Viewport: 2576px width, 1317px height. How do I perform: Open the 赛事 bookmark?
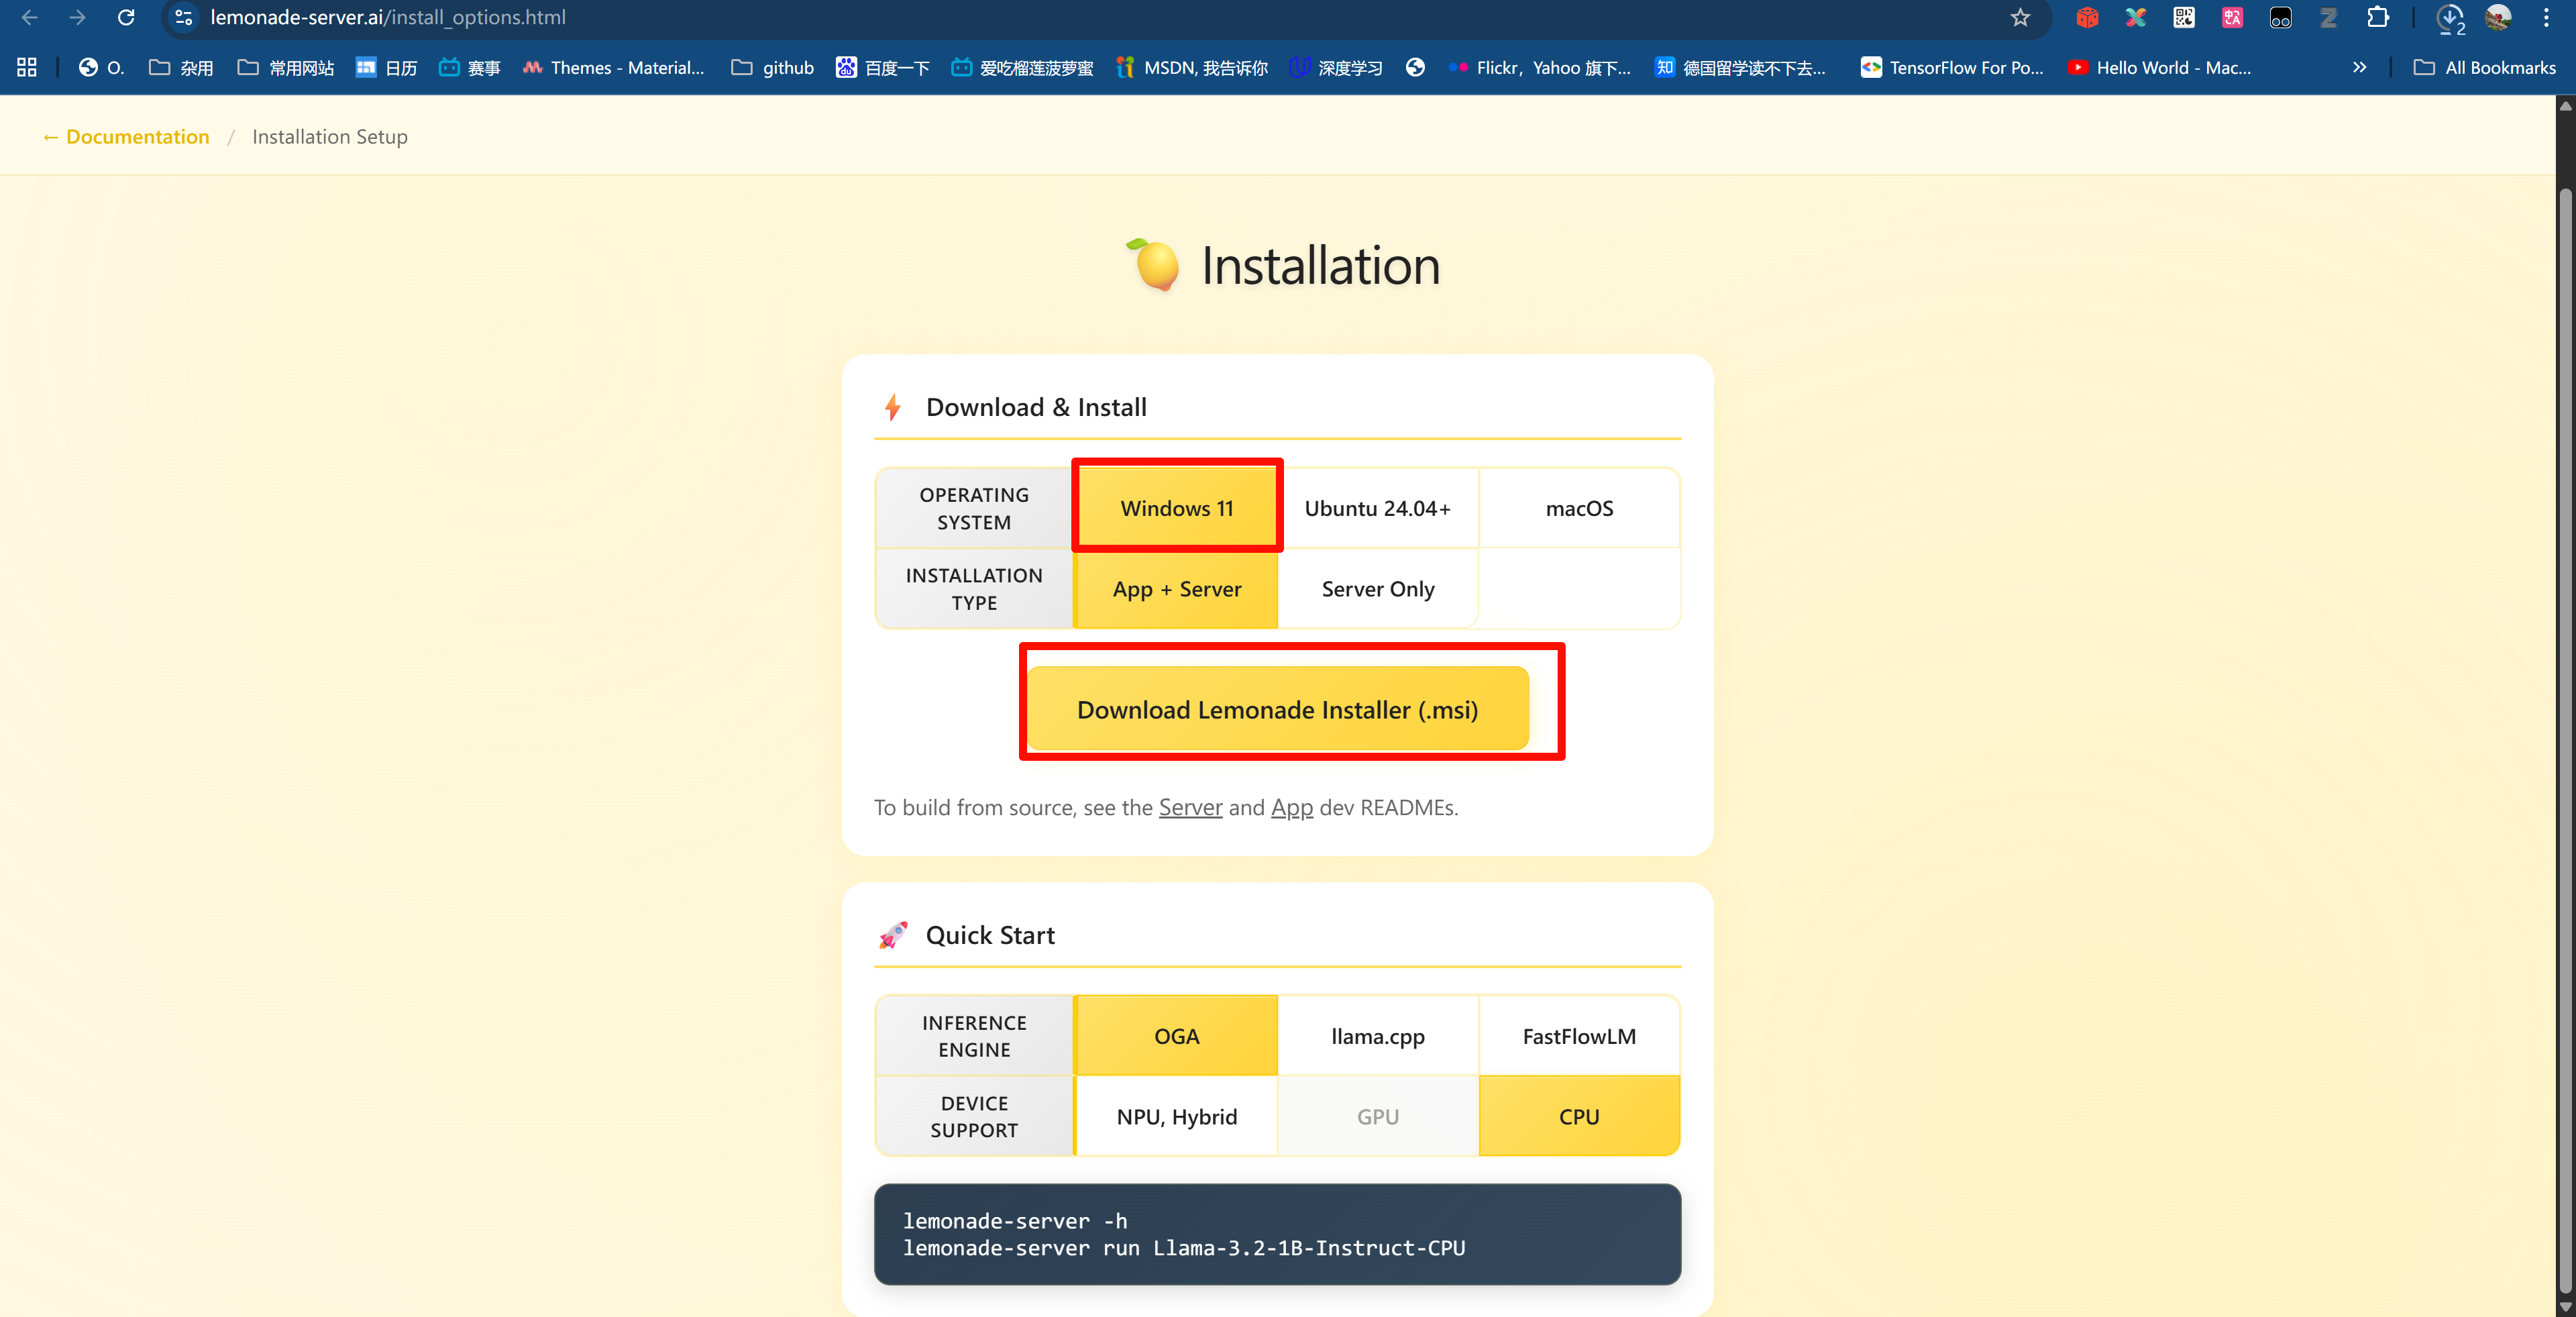(469, 68)
